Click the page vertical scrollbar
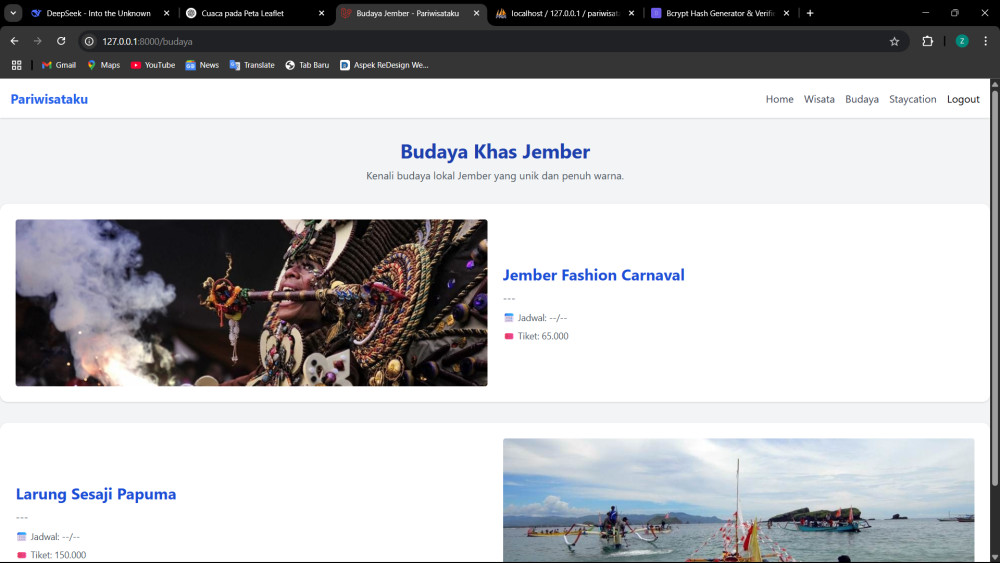Image resolution: width=1000 pixels, height=563 pixels. click(x=994, y=287)
